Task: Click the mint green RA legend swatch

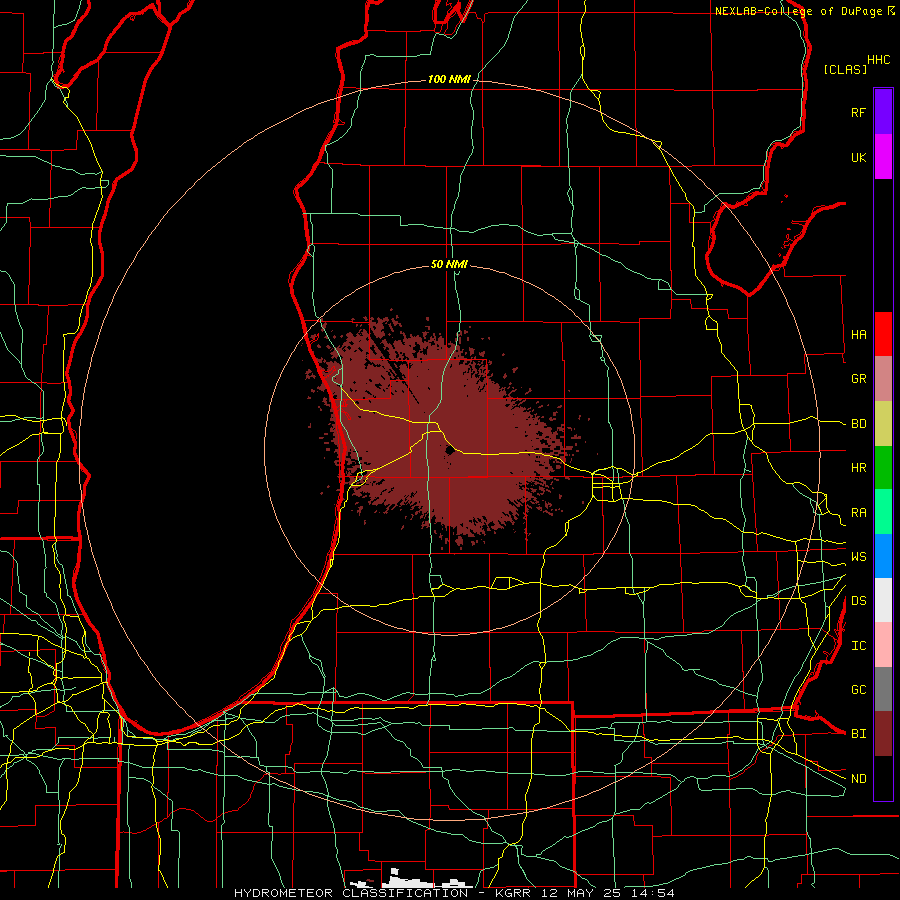Action: (x=883, y=512)
